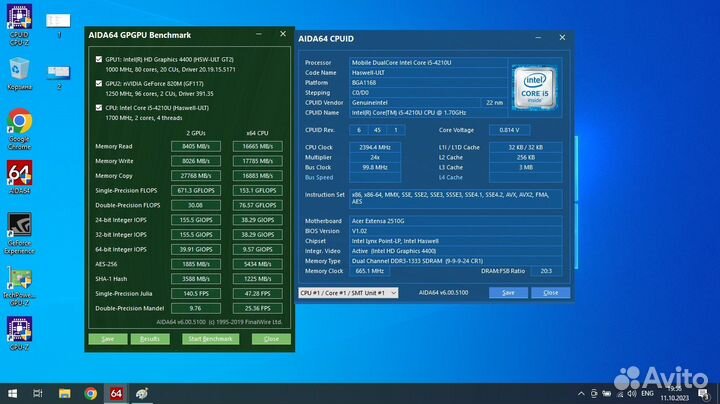
Task: Click 64-bit Integer IOPS value 39.91 GIOPS
Action: (x=196, y=249)
